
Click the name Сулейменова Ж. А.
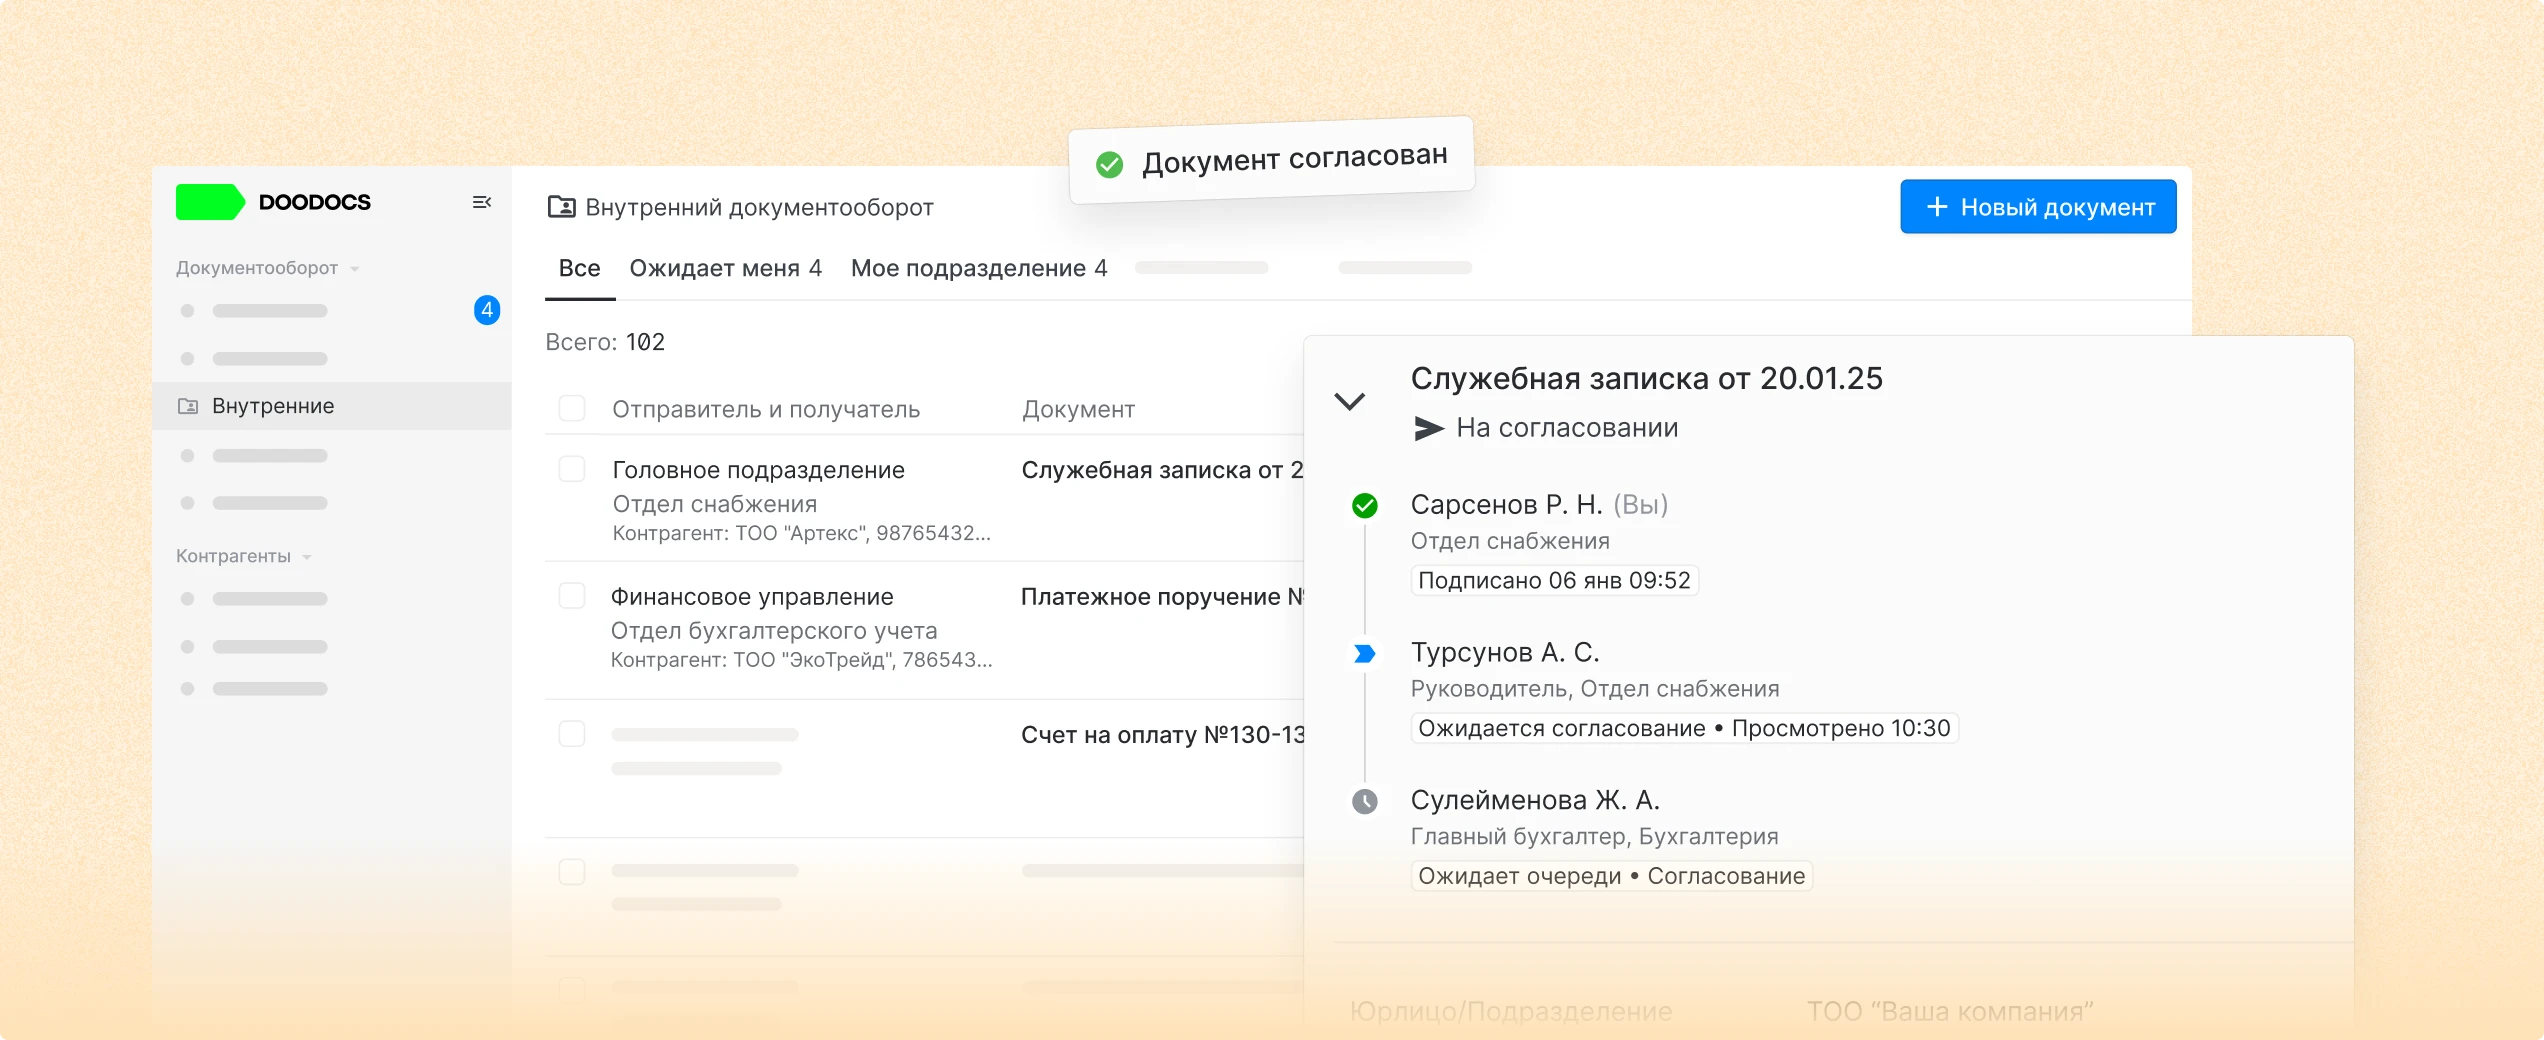pos(1535,800)
